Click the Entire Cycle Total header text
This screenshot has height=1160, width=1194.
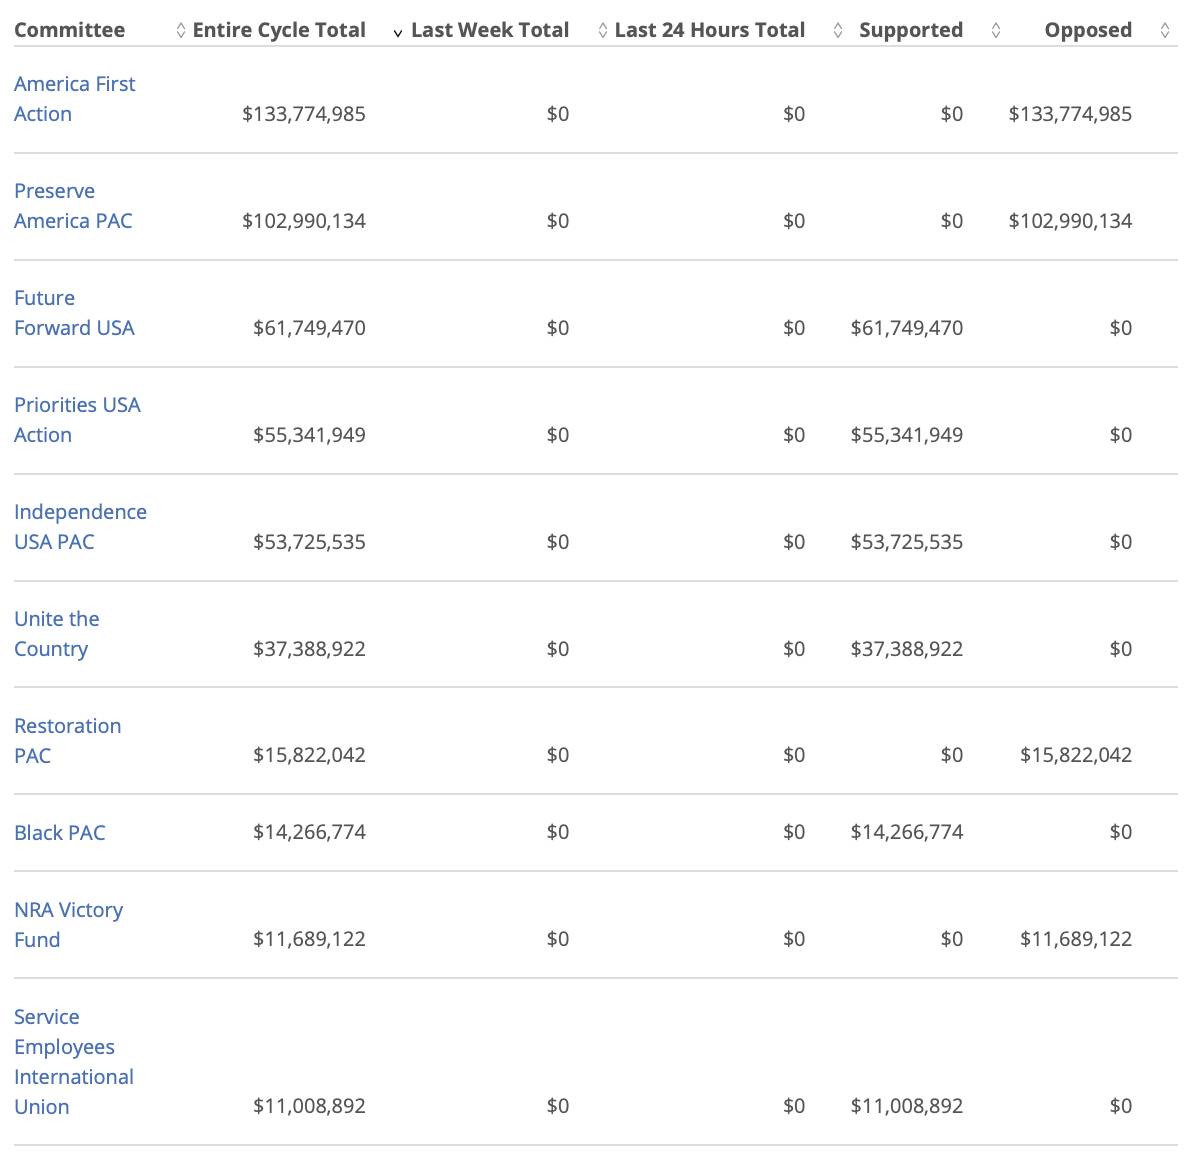279,30
